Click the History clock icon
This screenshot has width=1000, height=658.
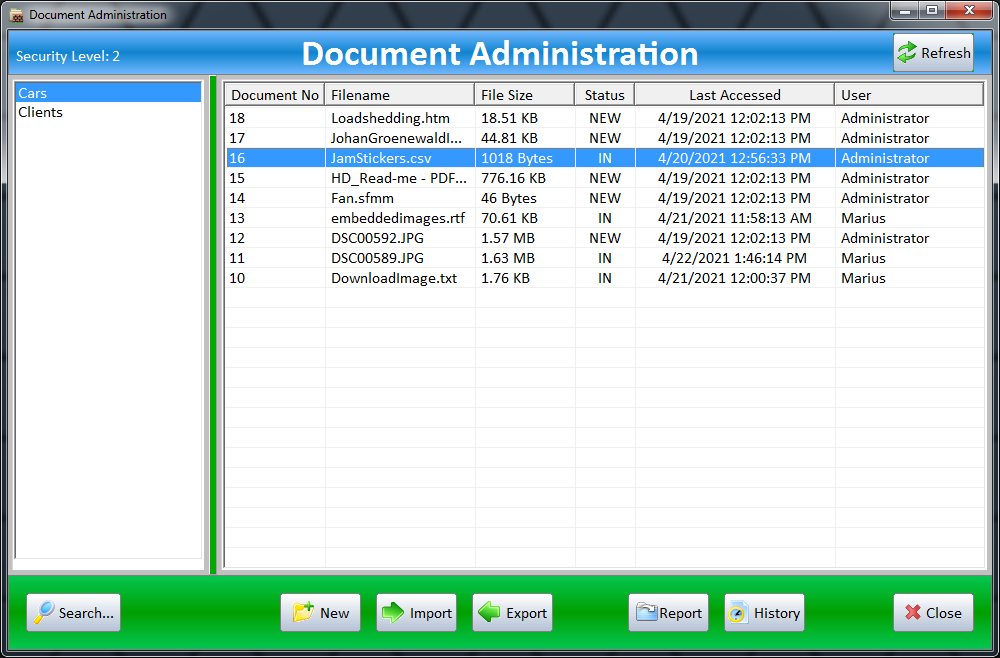738,613
